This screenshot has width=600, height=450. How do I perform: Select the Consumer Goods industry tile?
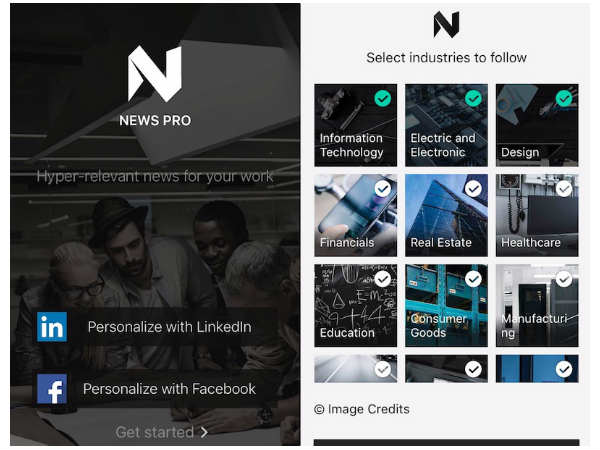tap(446, 305)
